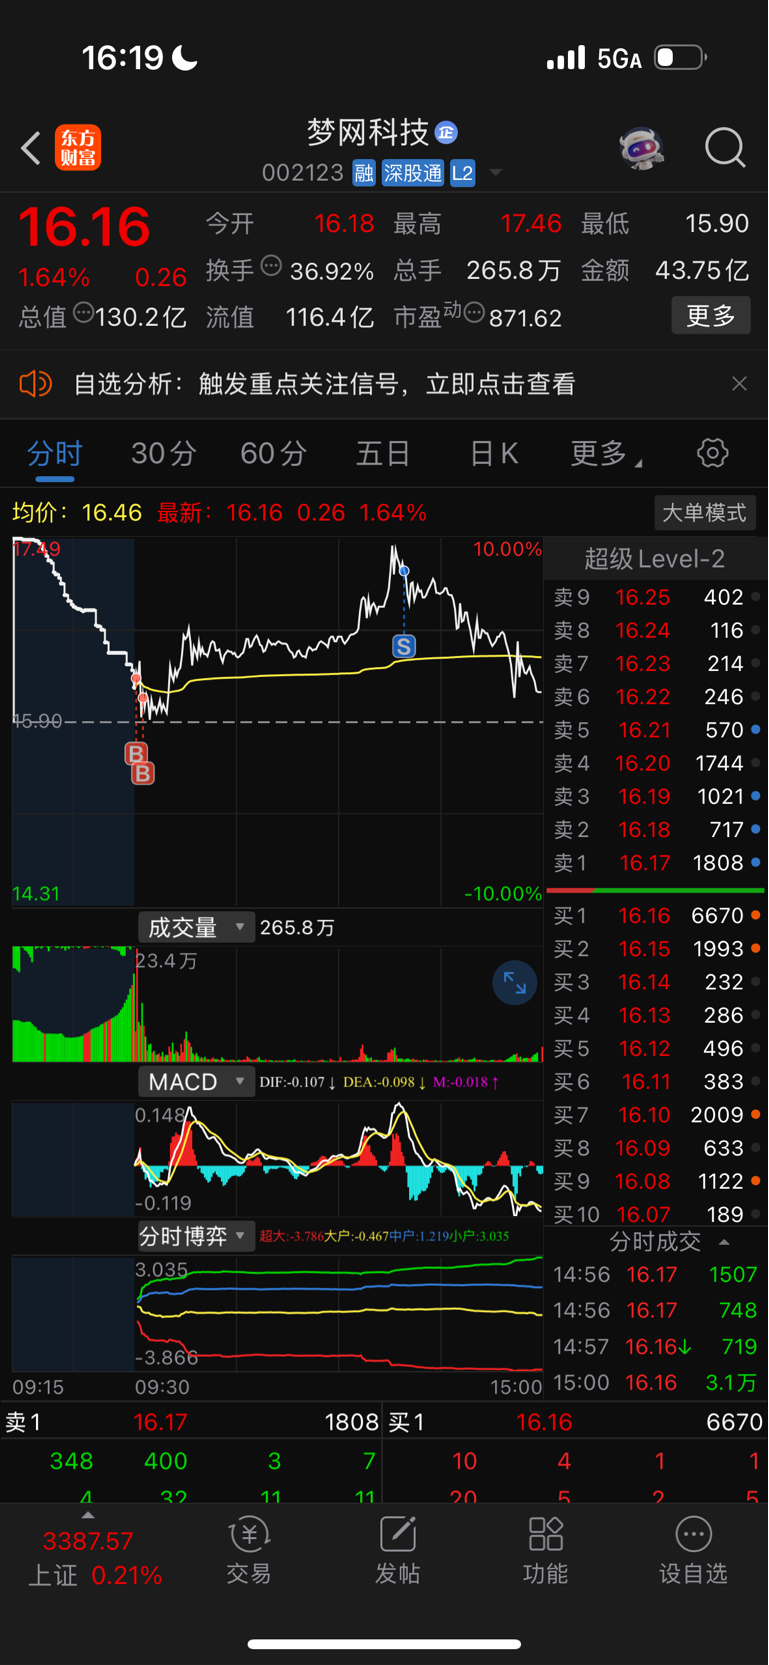
Task: Select 卖5 order row 16.21
Action: click(656, 730)
